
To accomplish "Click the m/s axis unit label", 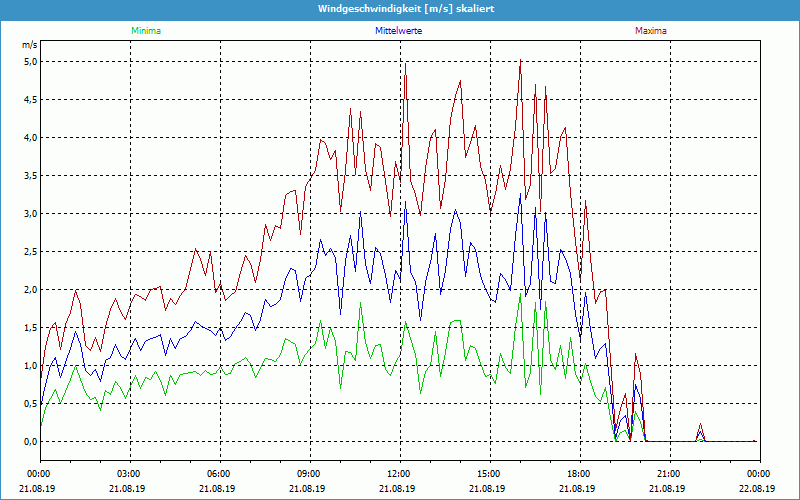I will point(30,45).
